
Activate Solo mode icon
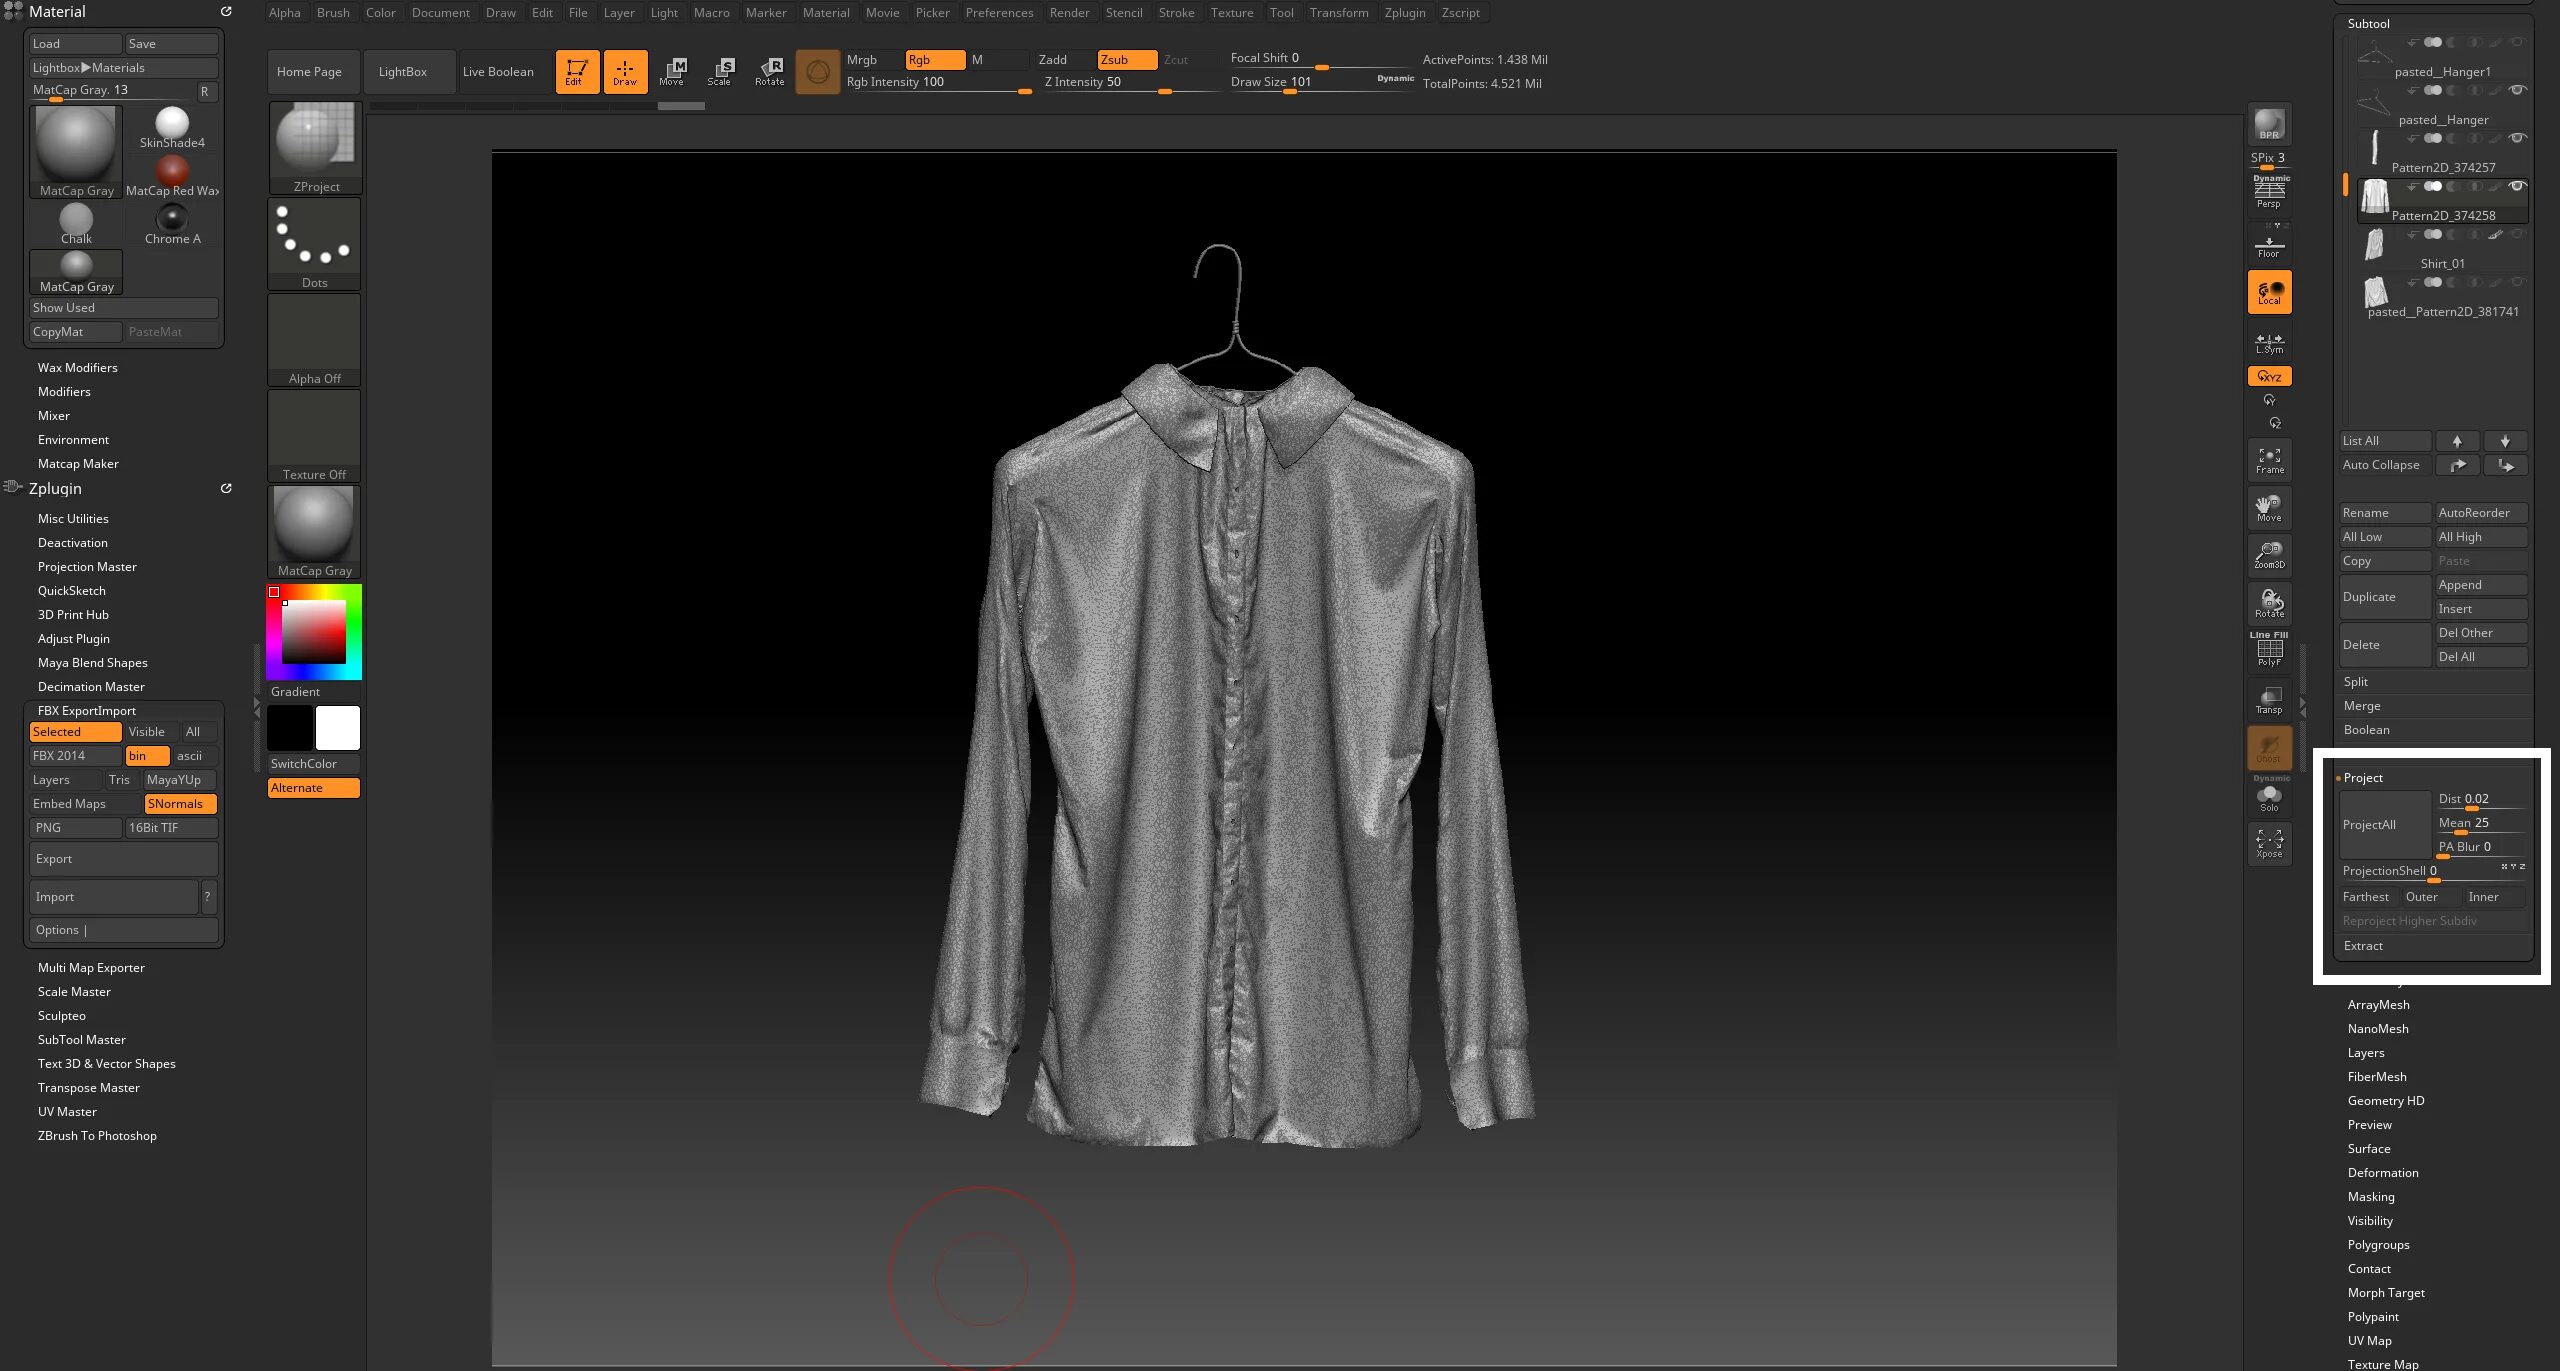pyautogui.click(x=2269, y=797)
